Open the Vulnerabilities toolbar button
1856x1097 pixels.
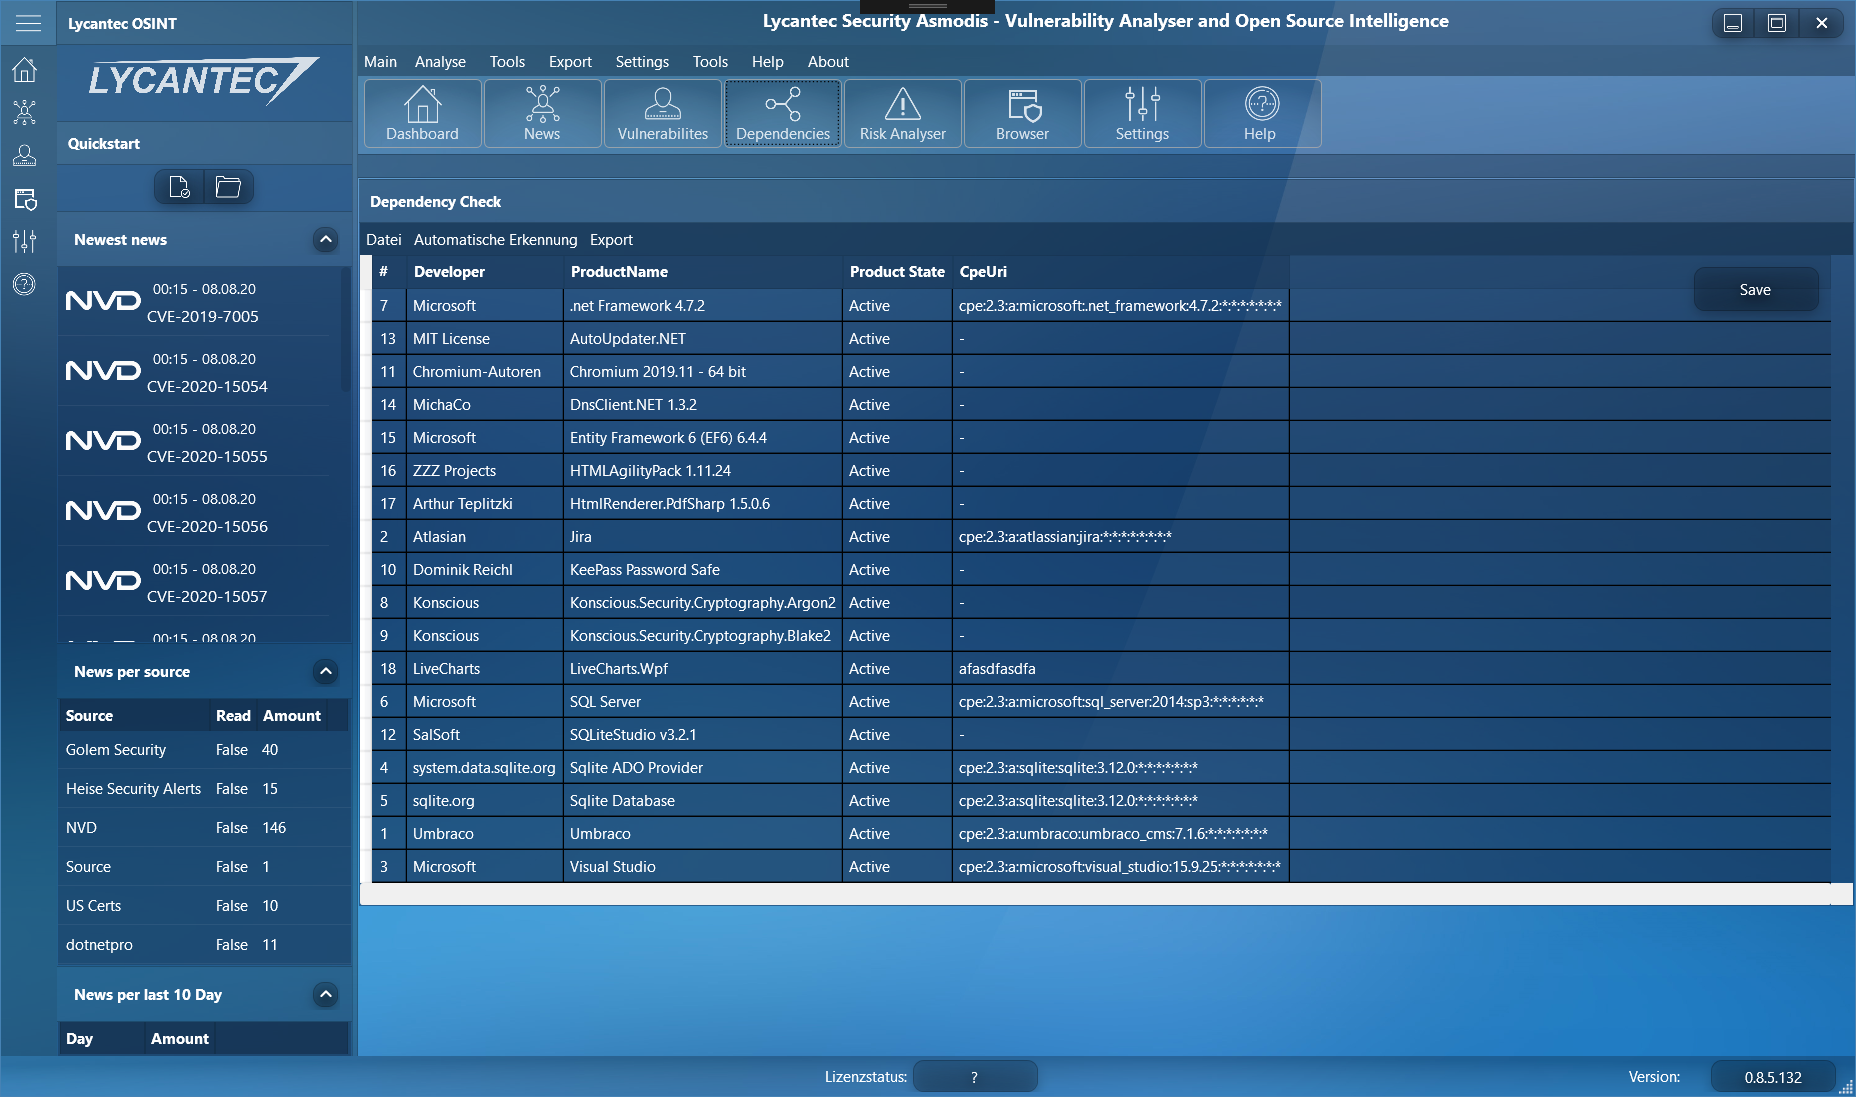pos(662,114)
